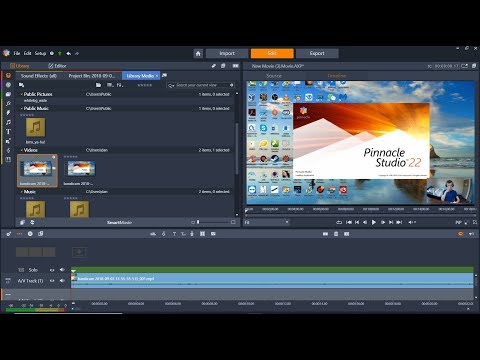Select the orange Edit tab
Screen dimensions: 480x360
click(272, 53)
